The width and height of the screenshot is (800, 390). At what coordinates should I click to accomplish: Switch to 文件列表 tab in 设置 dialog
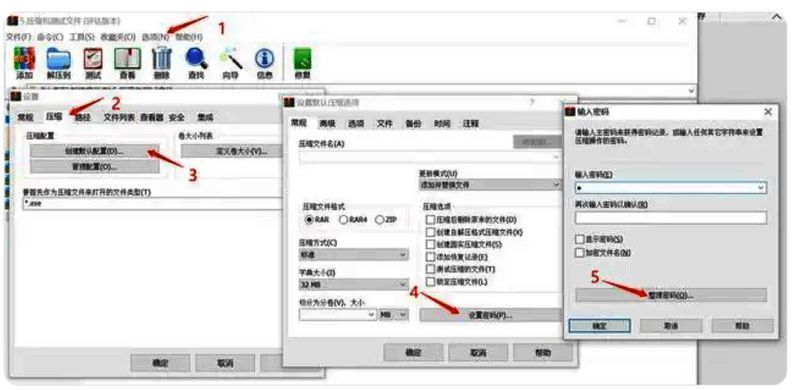click(119, 117)
